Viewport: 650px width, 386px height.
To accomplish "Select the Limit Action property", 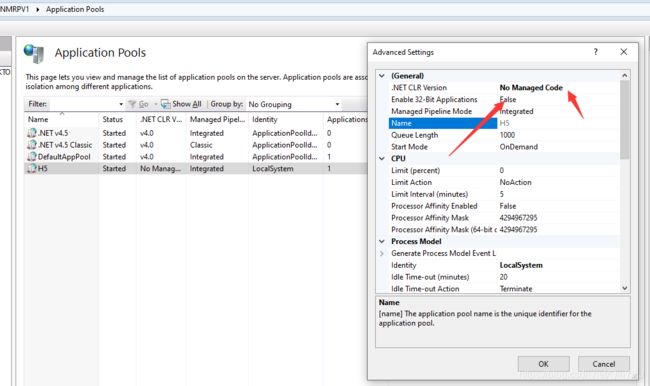I will pyautogui.click(x=411, y=182).
